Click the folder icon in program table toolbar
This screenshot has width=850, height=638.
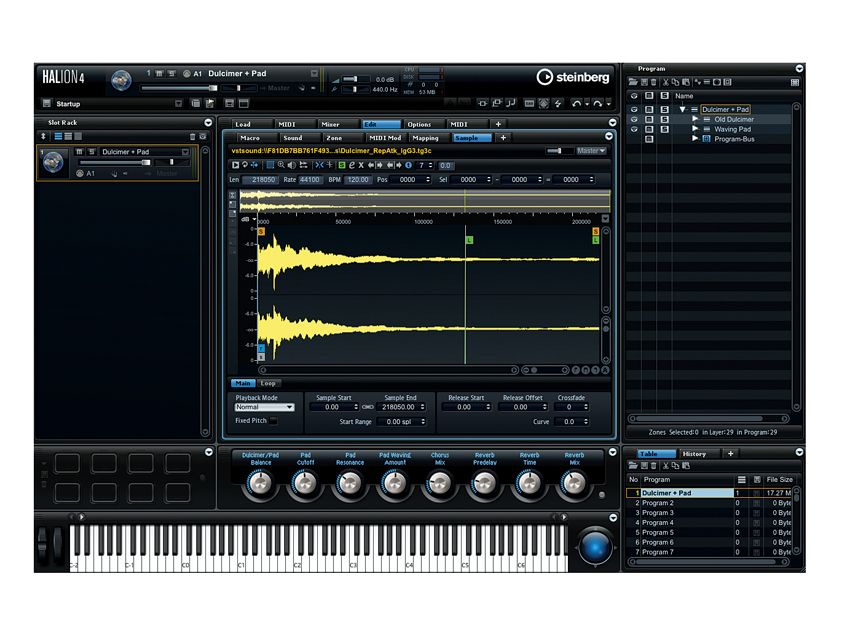coord(633,466)
